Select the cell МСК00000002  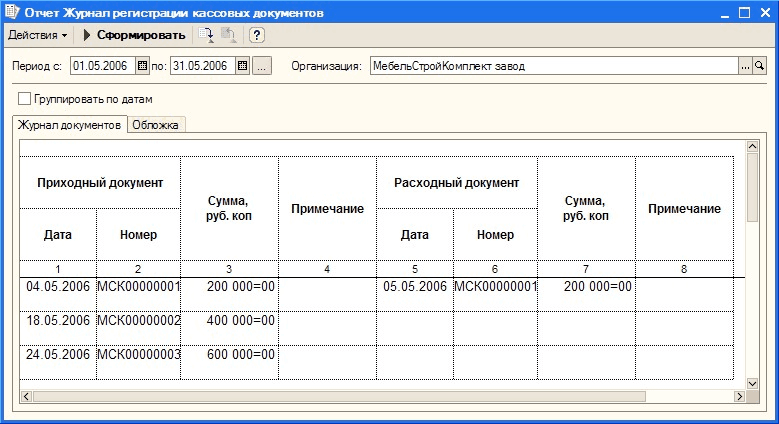pos(138,329)
